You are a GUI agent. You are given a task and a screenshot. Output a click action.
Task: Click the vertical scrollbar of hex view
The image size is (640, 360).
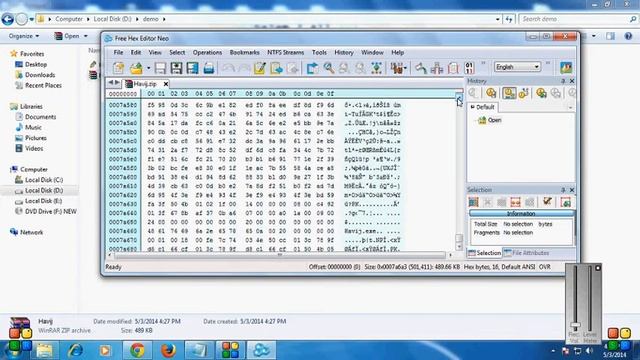click(459, 171)
